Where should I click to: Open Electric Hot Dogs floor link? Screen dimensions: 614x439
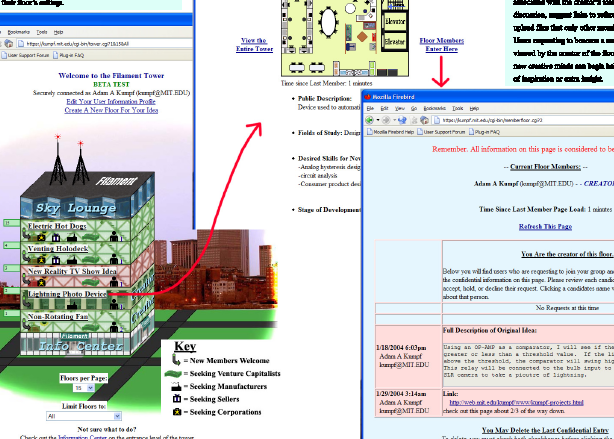pyautogui.click(x=57, y=226)
